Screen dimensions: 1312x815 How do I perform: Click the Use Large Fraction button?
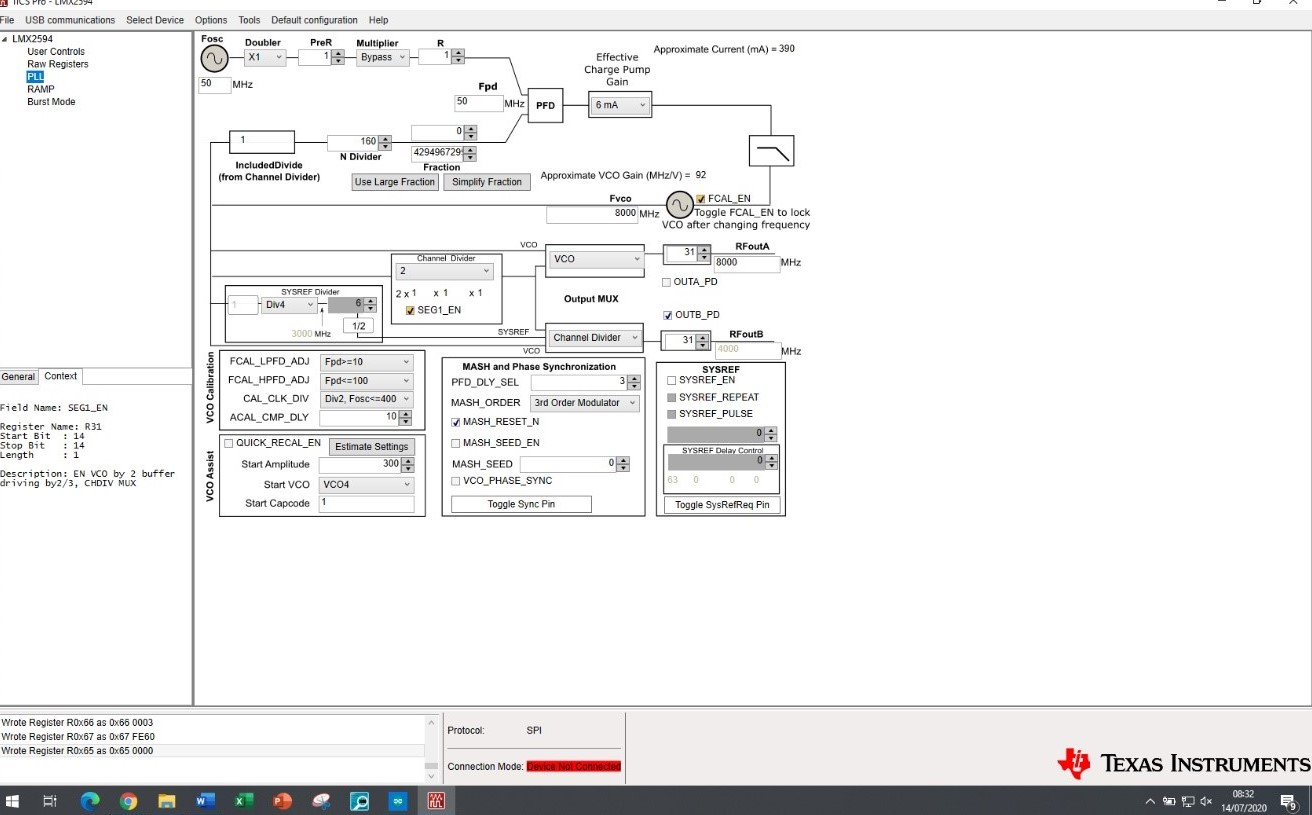[395, 182]
